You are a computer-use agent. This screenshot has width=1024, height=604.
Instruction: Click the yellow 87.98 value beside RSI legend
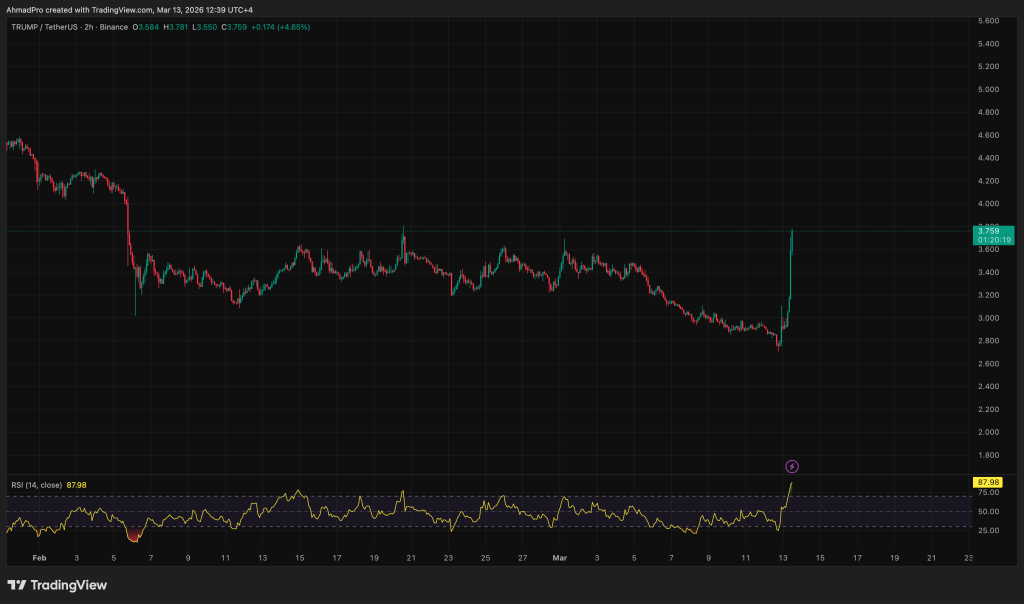tap(76, 485)
